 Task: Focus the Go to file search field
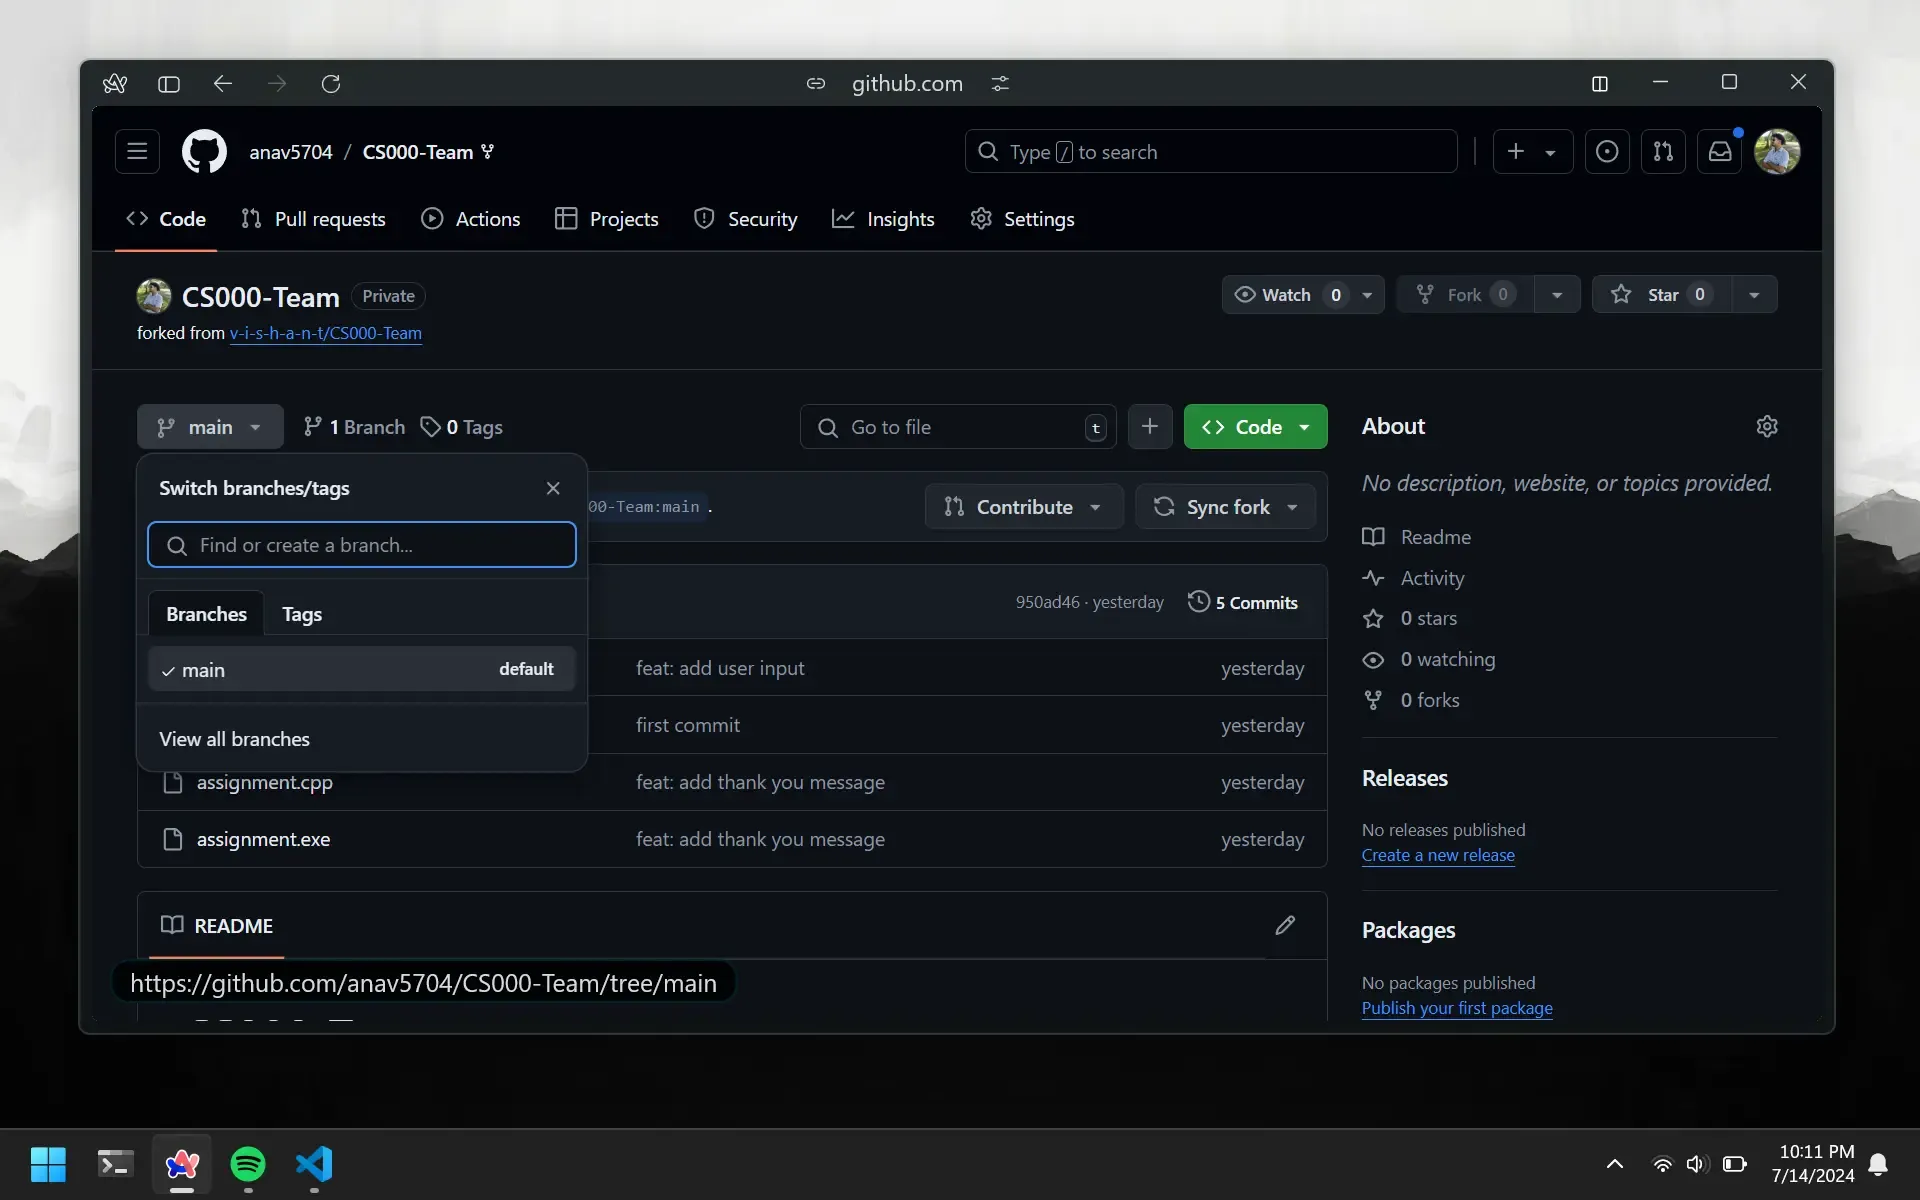click(958, 427)
